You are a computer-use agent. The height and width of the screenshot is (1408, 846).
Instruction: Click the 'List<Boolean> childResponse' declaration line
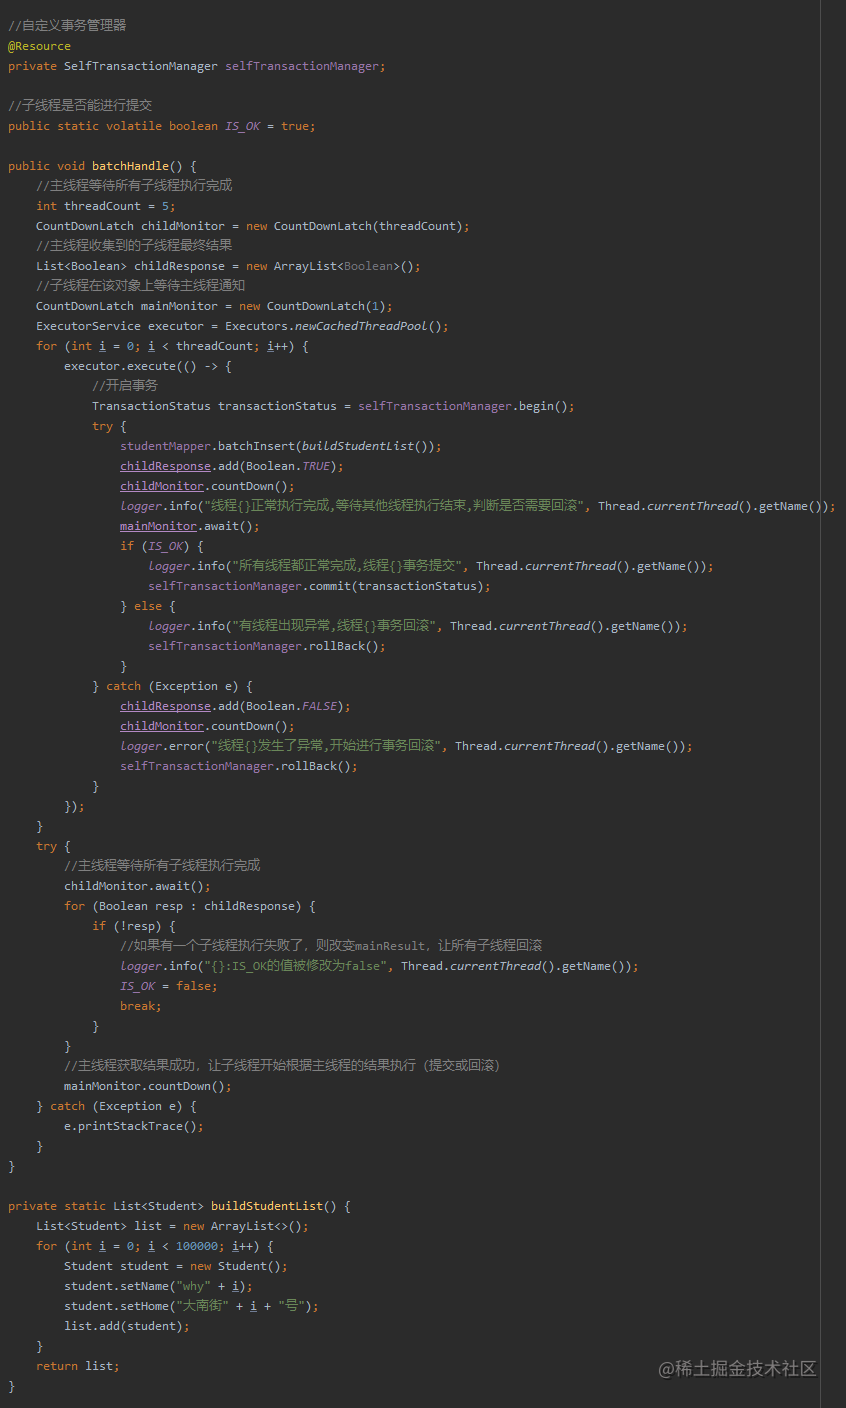[x=228, y=266]
